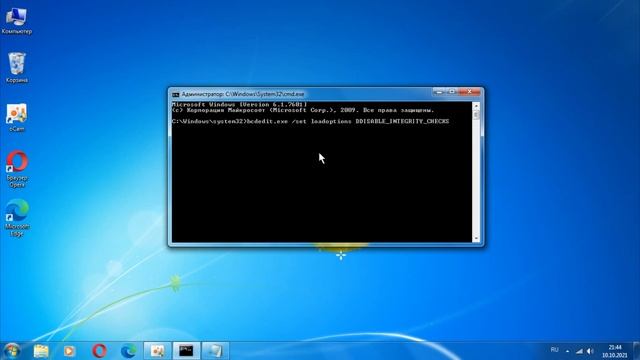This screenshot has height=360, width=640.
Task: Click the Show desktop button
Action: pyautogui.click(x=637, y=351)
